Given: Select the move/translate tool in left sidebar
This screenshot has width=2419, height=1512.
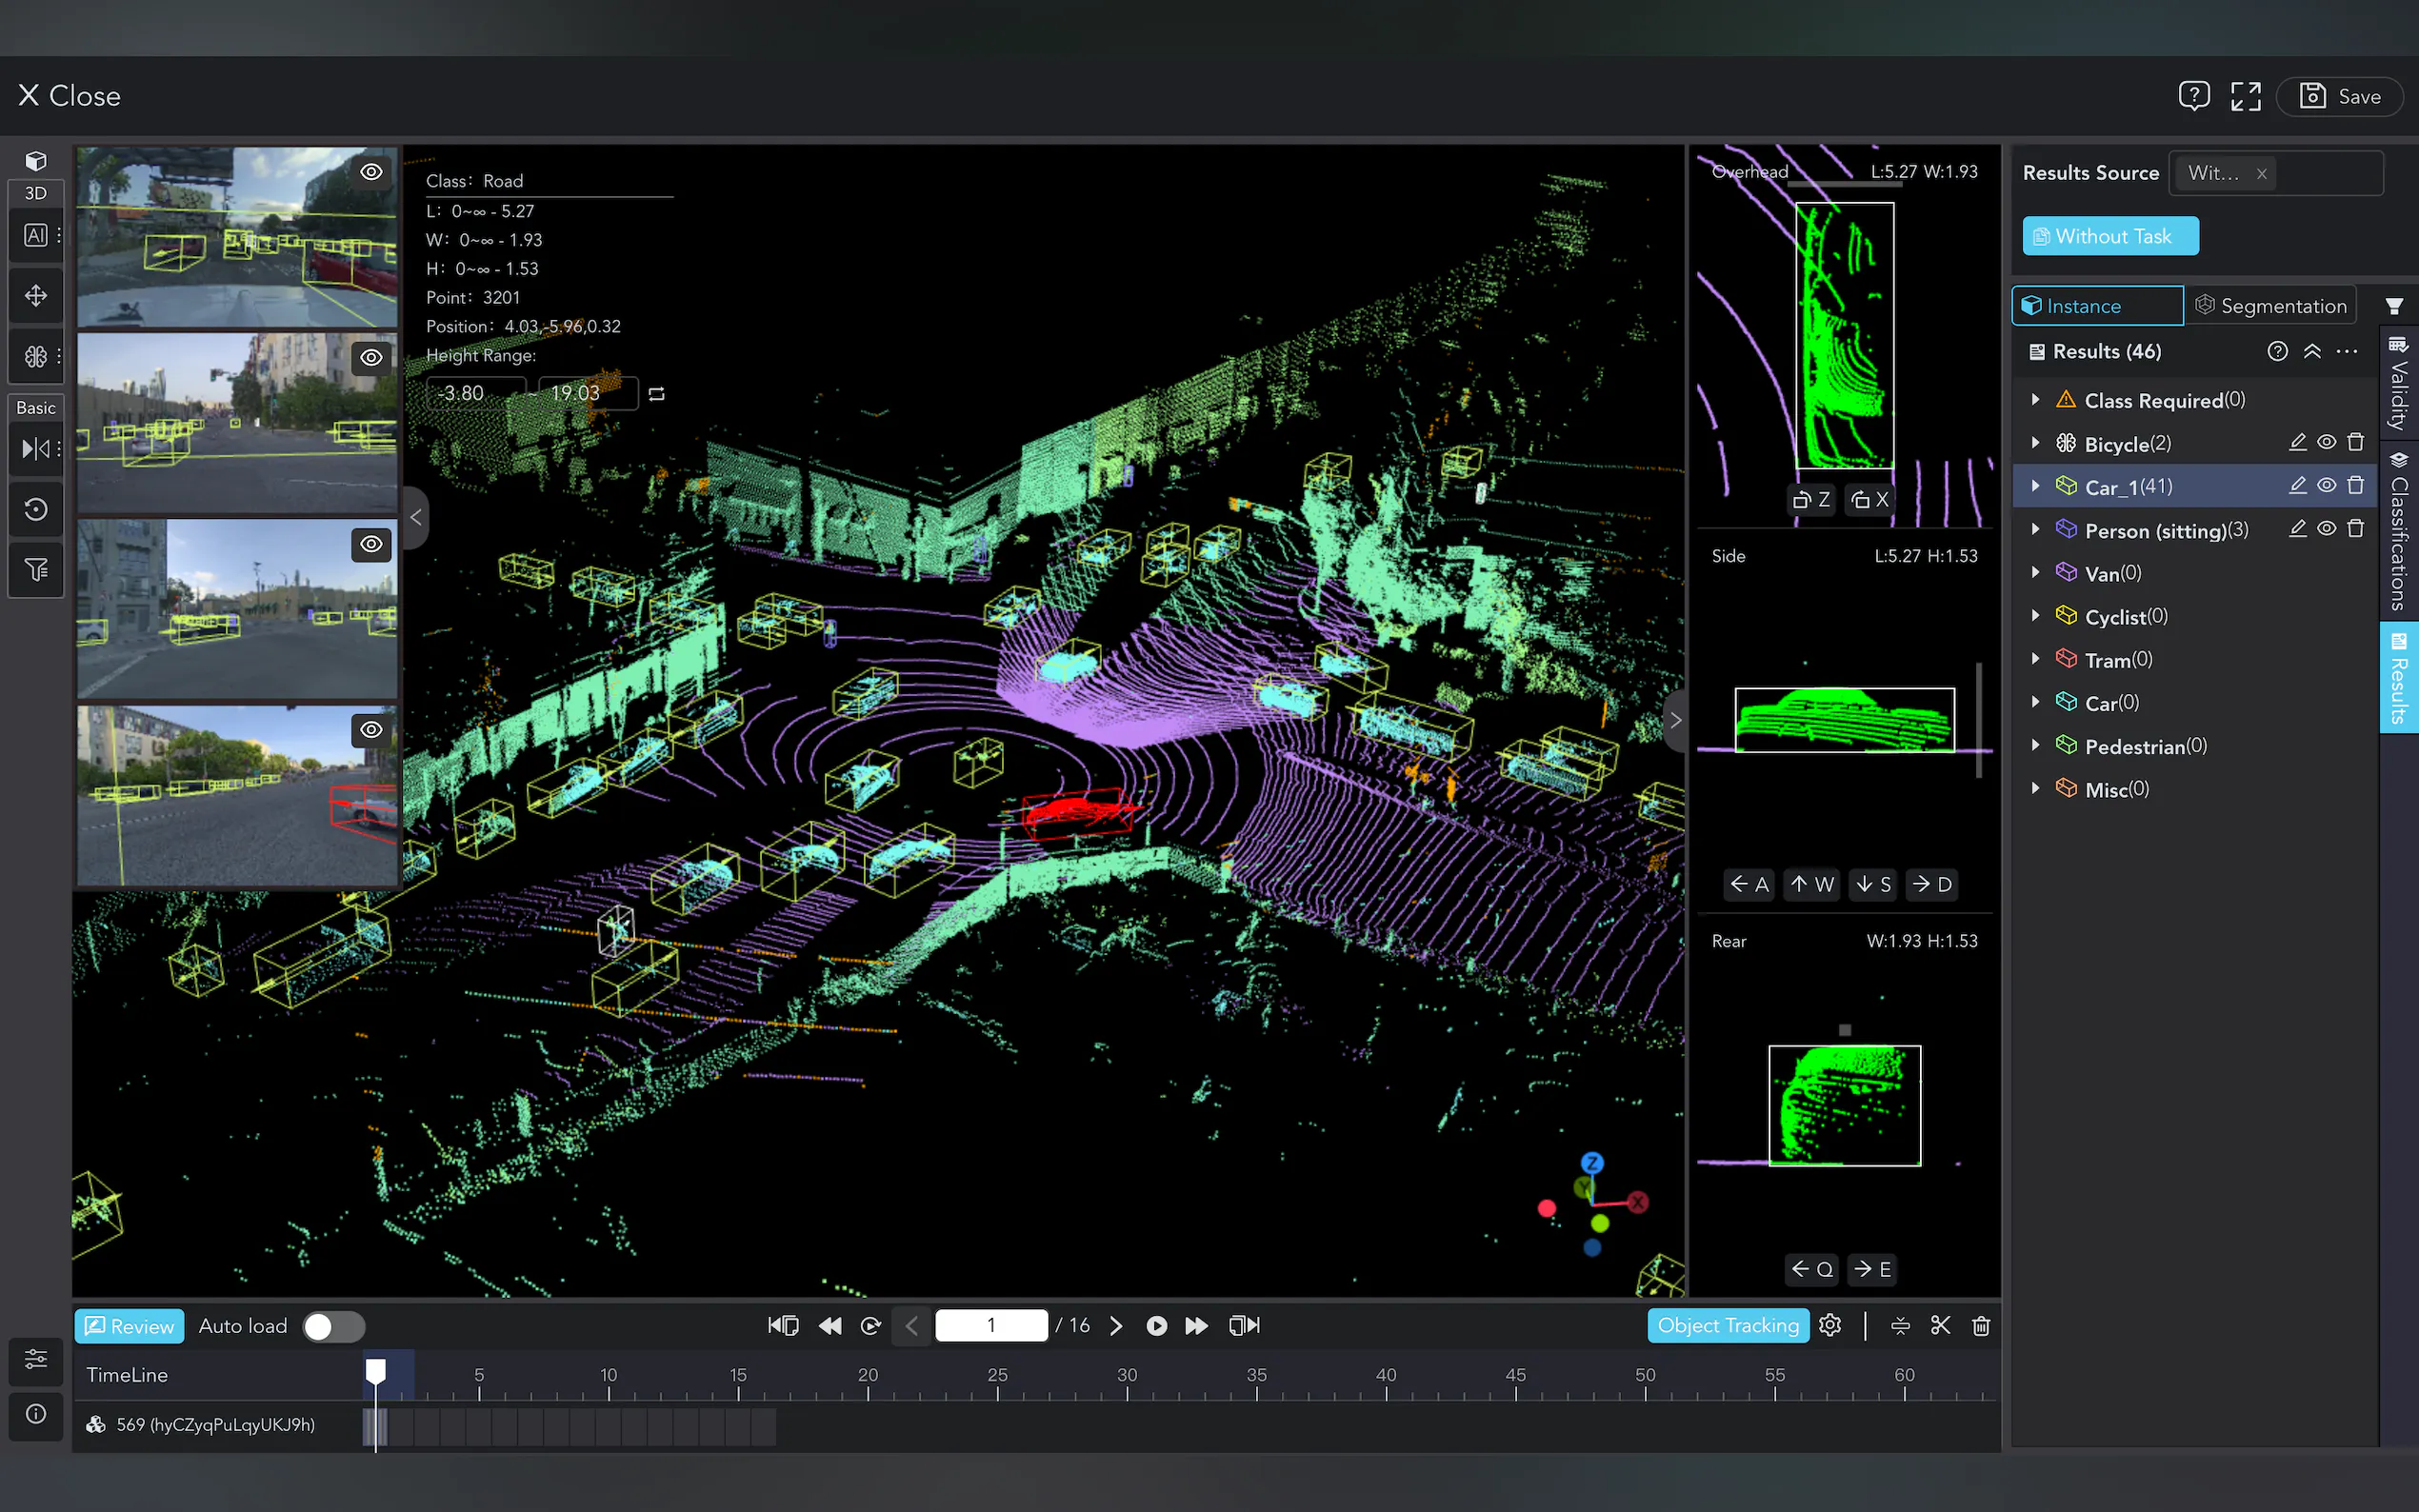Looking at the screenshot, I should pos(36,296).
